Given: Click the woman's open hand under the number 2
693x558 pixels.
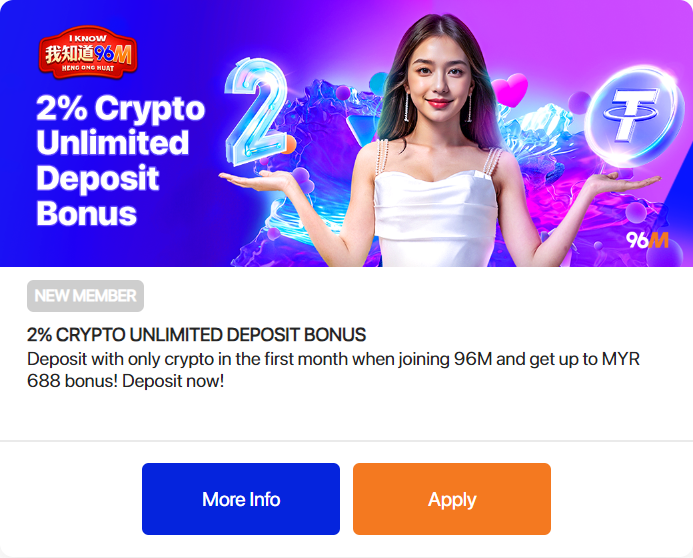Looking at the screenshot, I should click(x=256, y=180).
